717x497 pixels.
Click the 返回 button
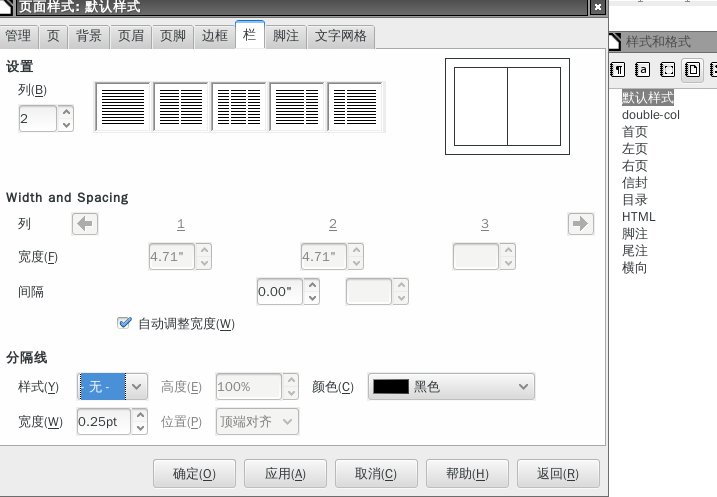[558, 474]
